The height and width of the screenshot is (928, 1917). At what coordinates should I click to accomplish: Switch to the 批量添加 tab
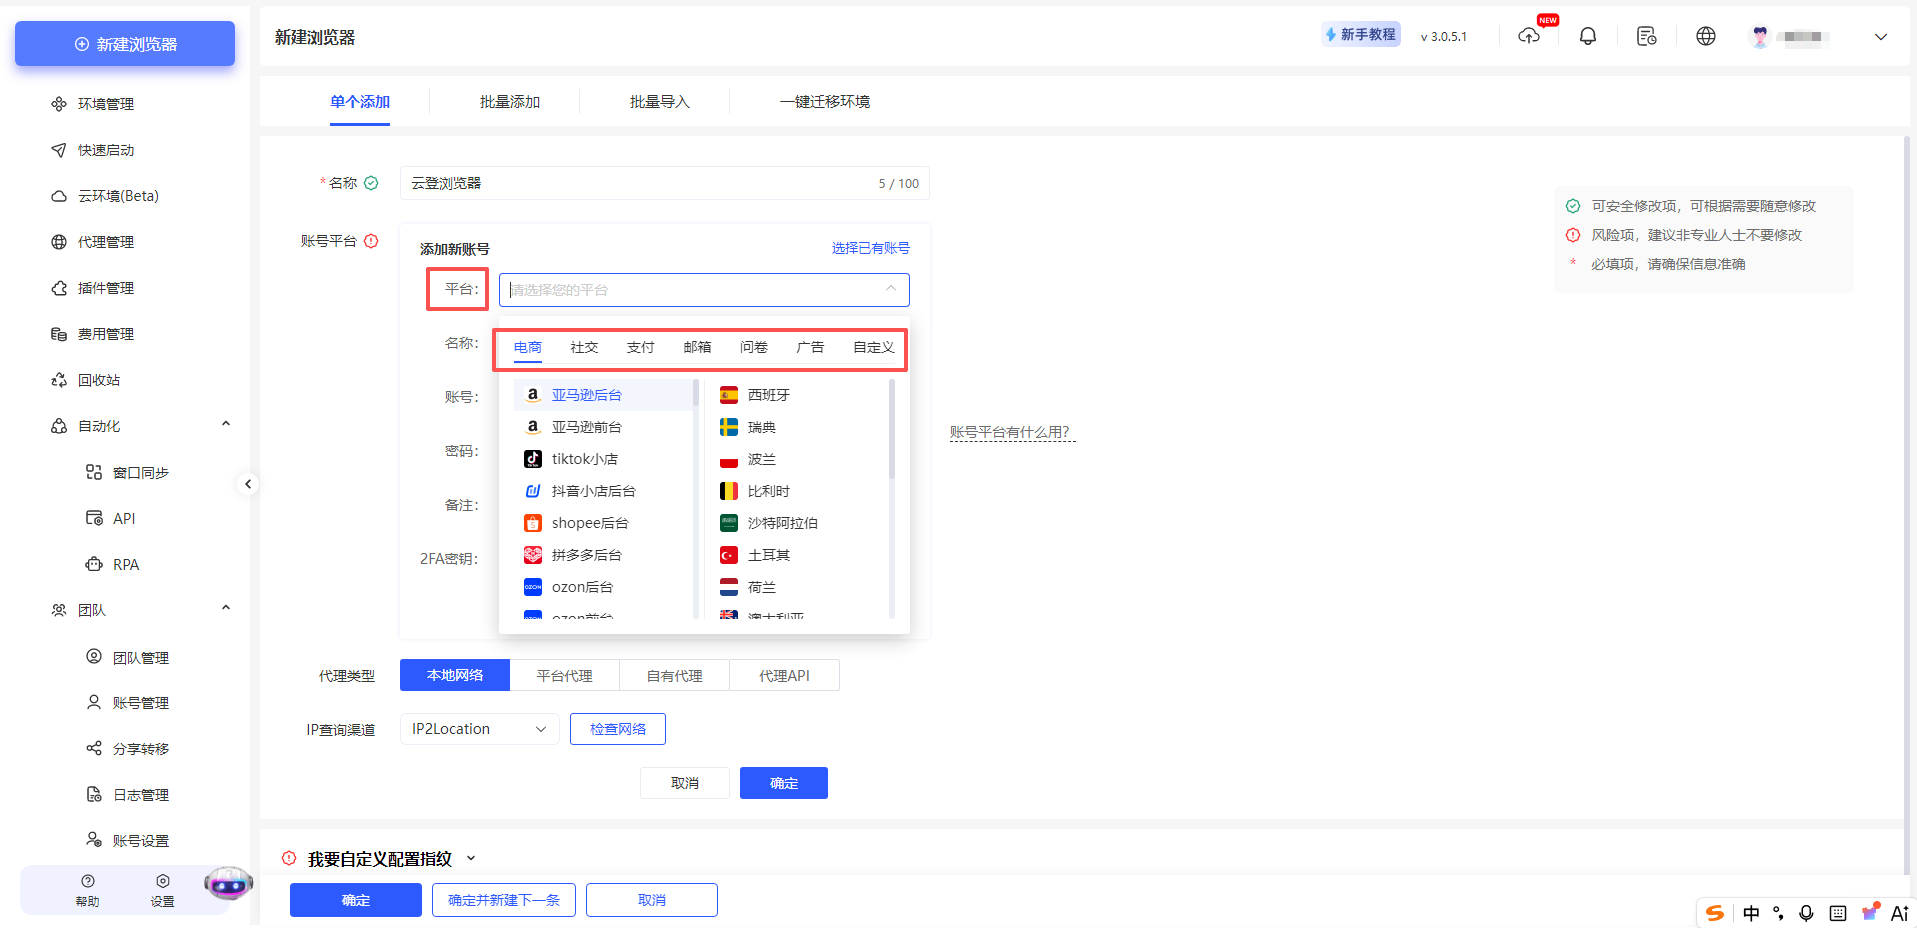(509, 101)
